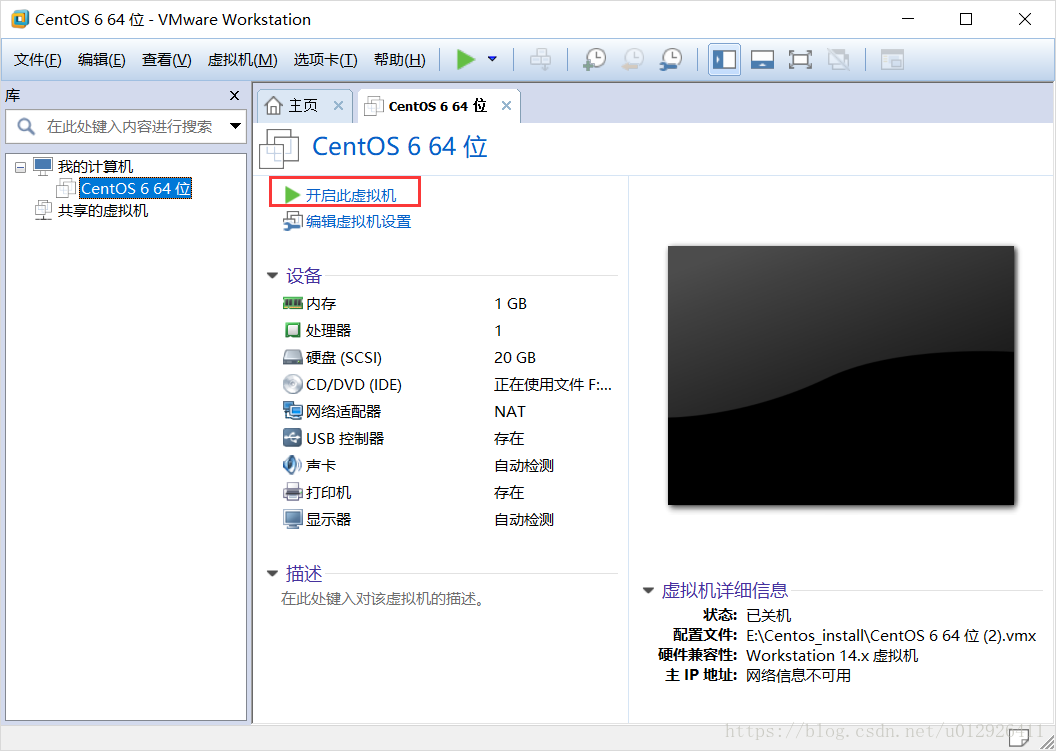Open the 选项卡(T) menu
This screenshot has width=1056, height=751.
325,59
